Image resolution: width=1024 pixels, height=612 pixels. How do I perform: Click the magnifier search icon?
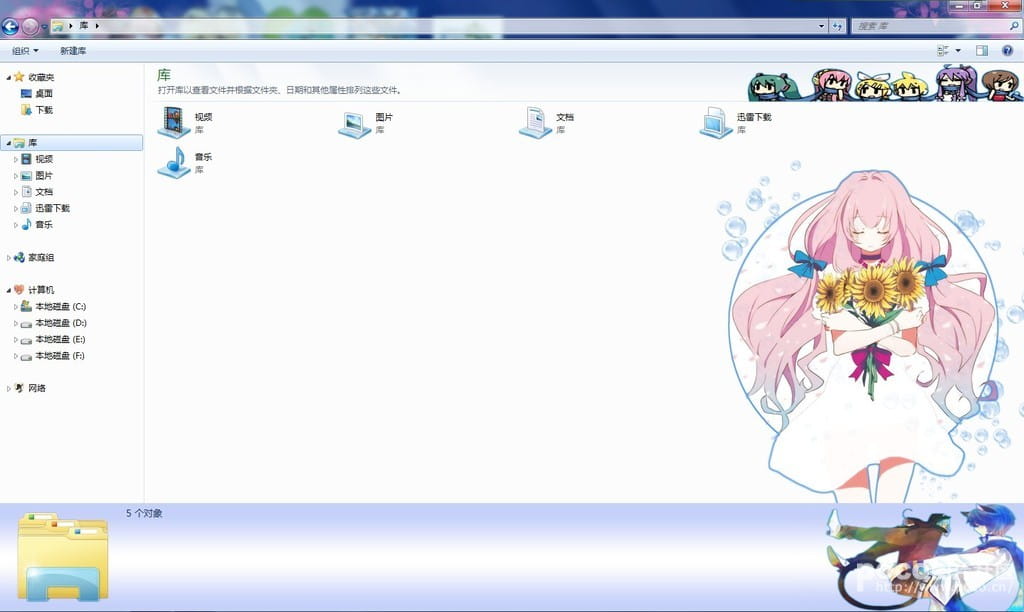coord(1014,26)
